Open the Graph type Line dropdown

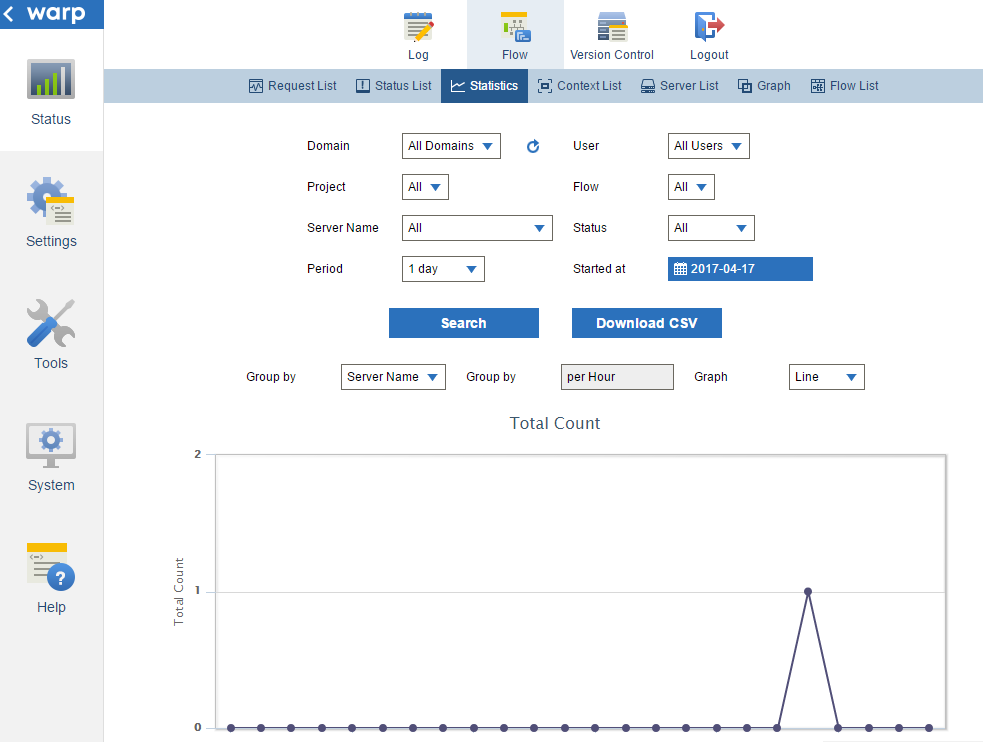coord(826,377)
